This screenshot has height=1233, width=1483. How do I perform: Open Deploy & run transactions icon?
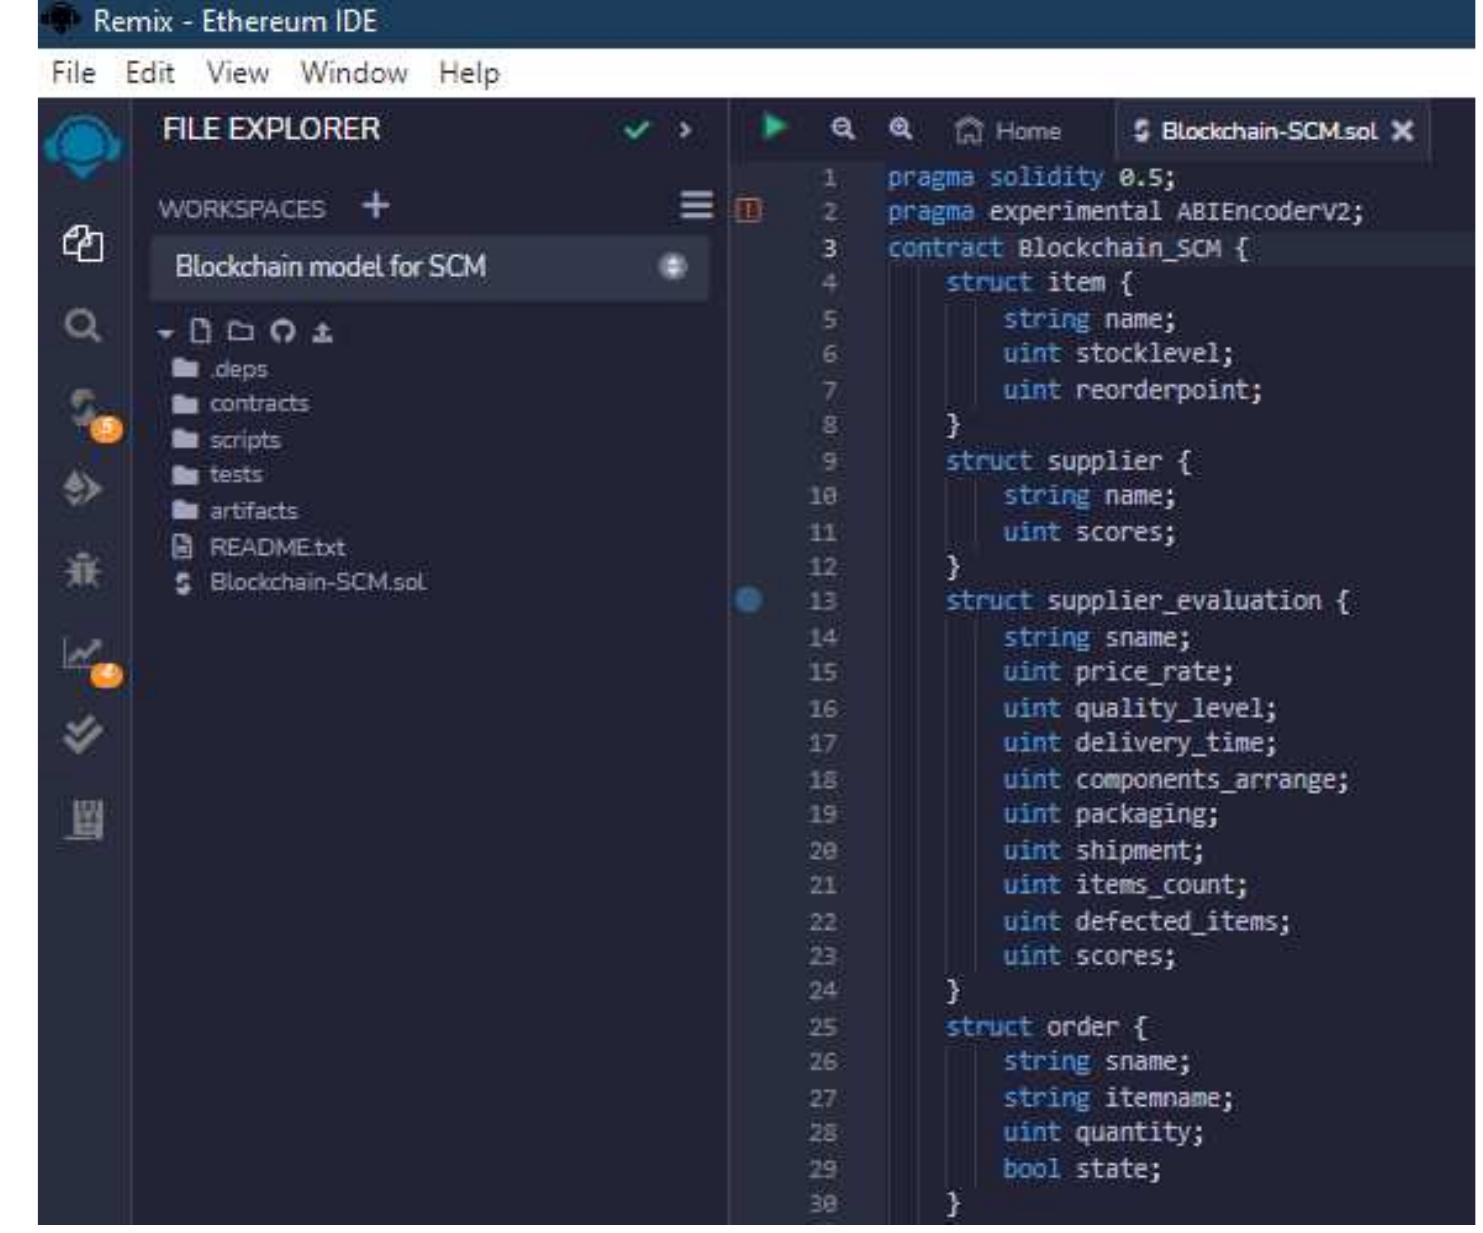(x=82, y=489)
